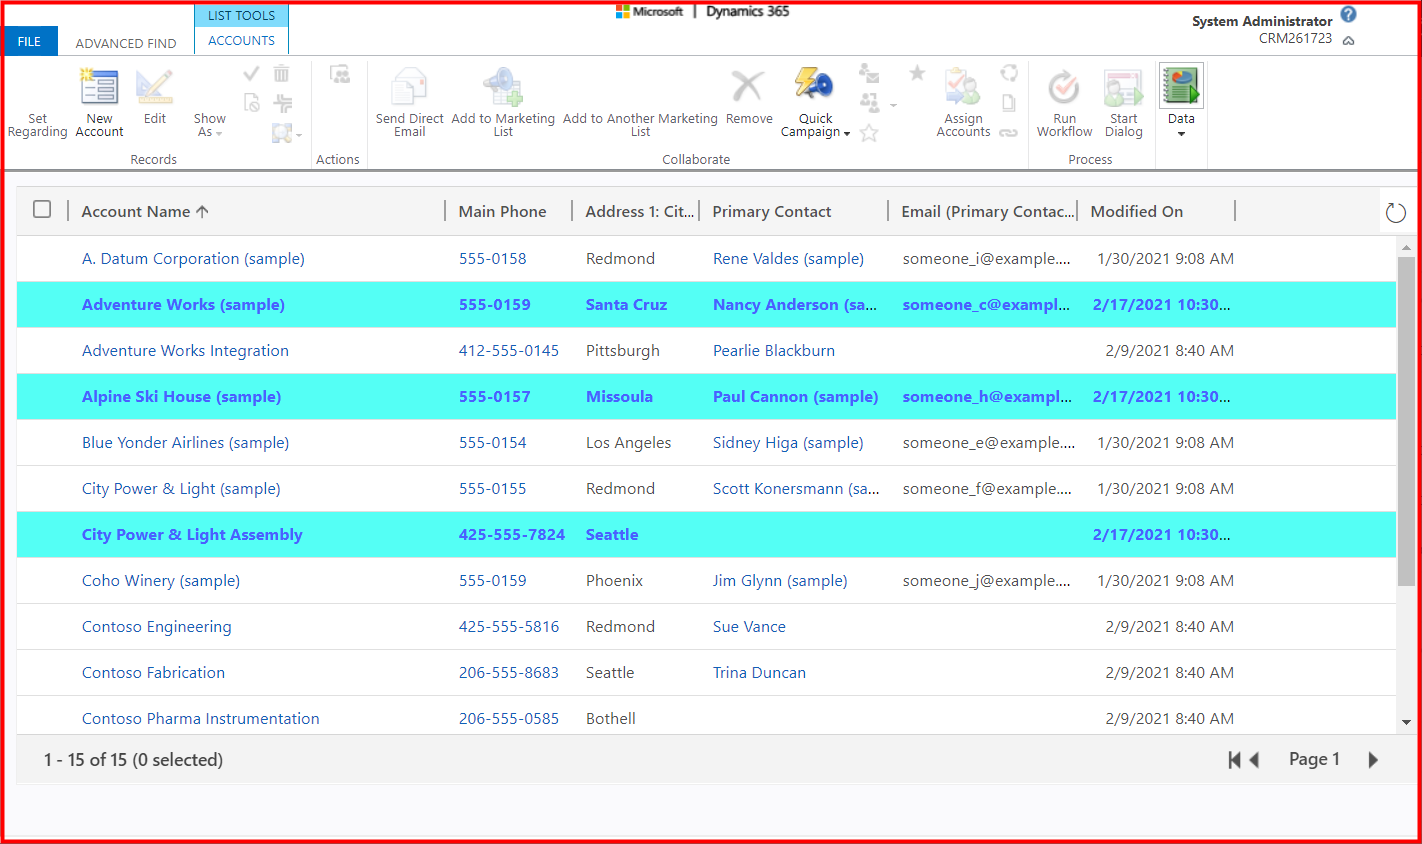
Task: Open Quick Campaign lightning megaphone icon
Action: pyautogui.click(x=814, y=86)
